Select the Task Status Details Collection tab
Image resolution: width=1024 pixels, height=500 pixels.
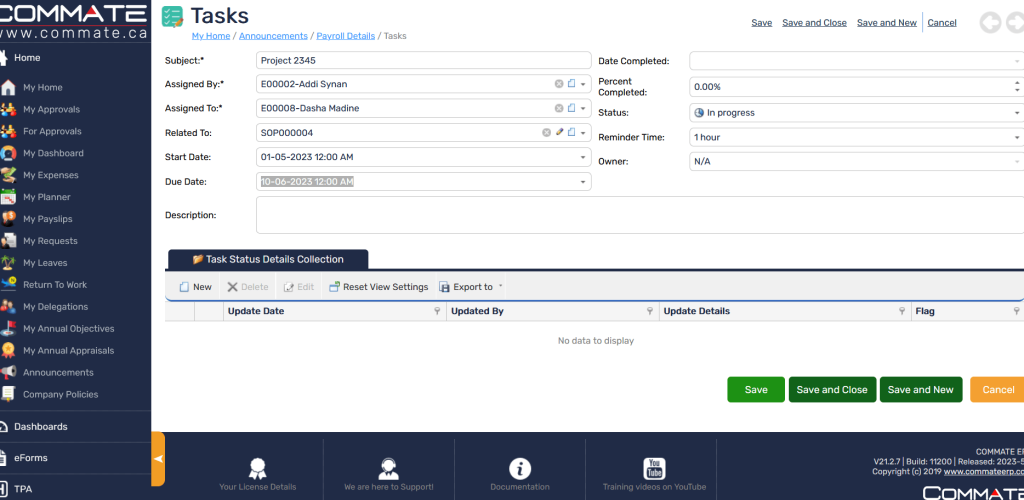point(268,259)
